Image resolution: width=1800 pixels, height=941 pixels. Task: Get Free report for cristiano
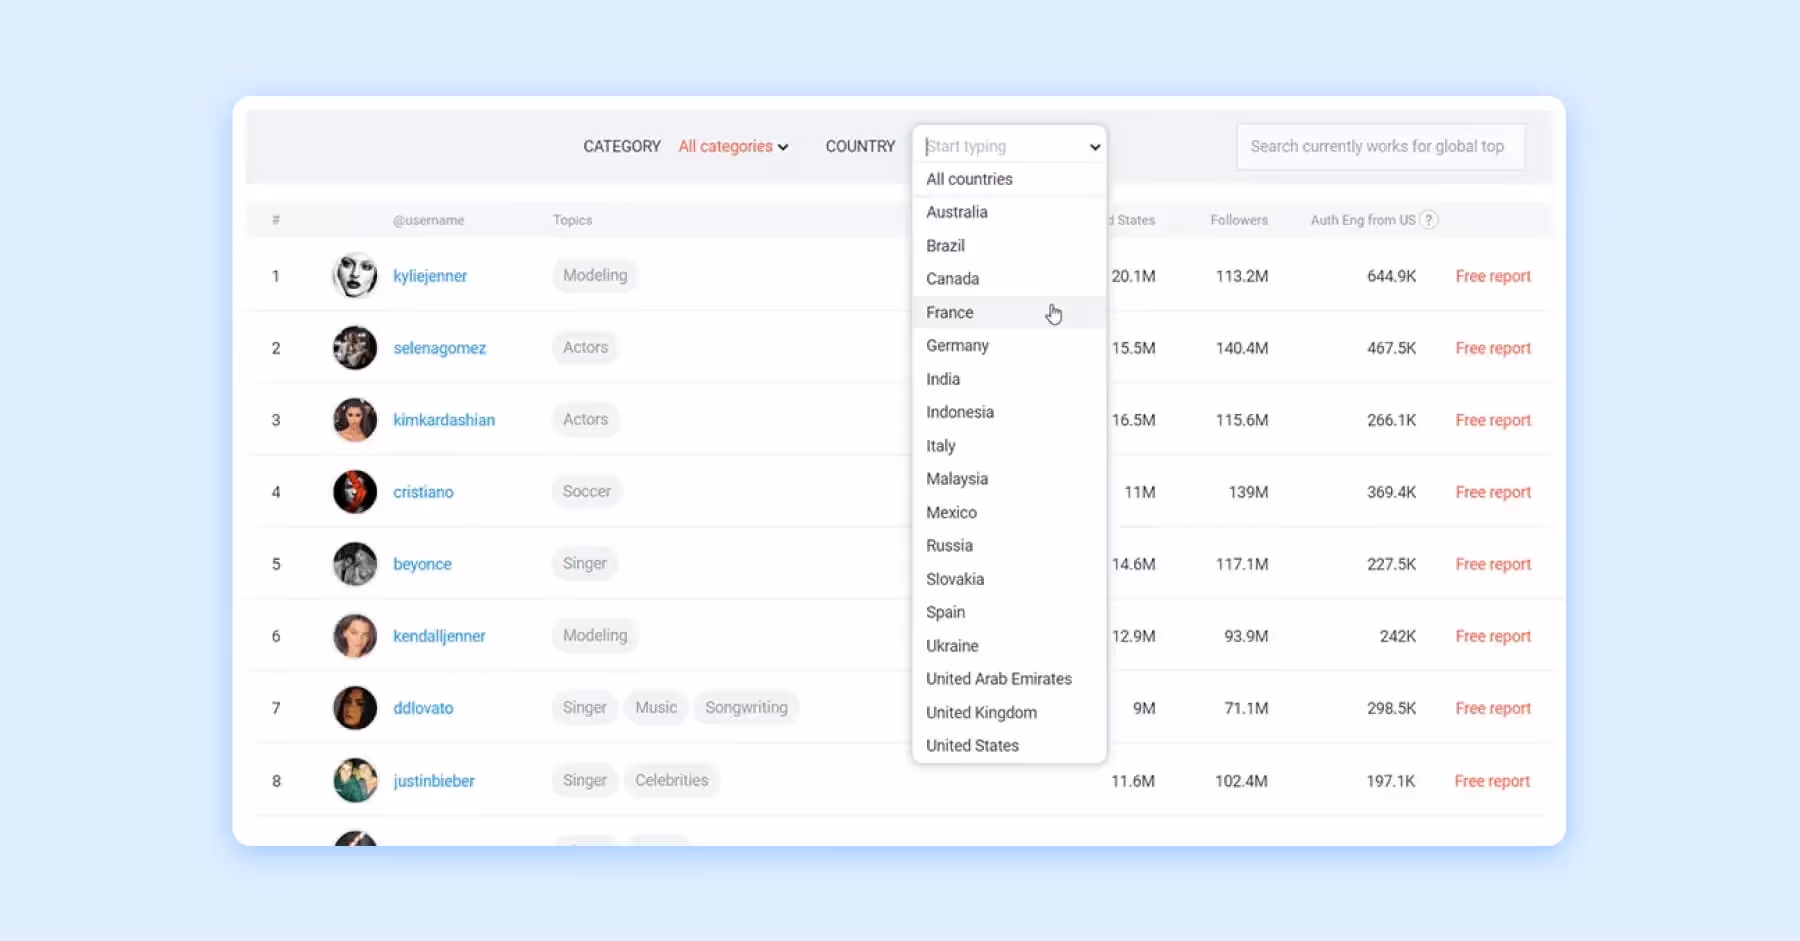[x=1493, y=492]
